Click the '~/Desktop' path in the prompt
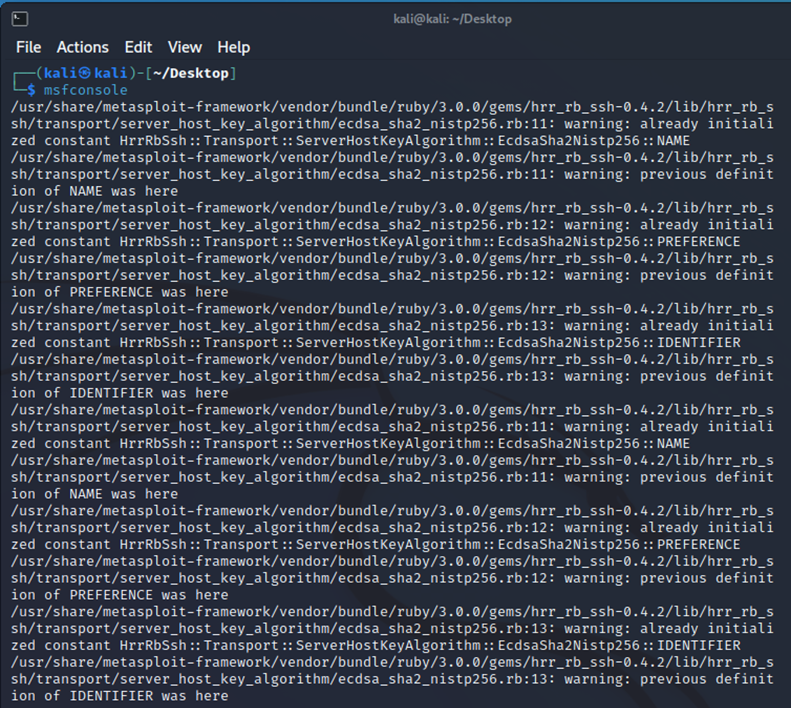The height and width of the screenshot is (708, 791). point(196,73)
